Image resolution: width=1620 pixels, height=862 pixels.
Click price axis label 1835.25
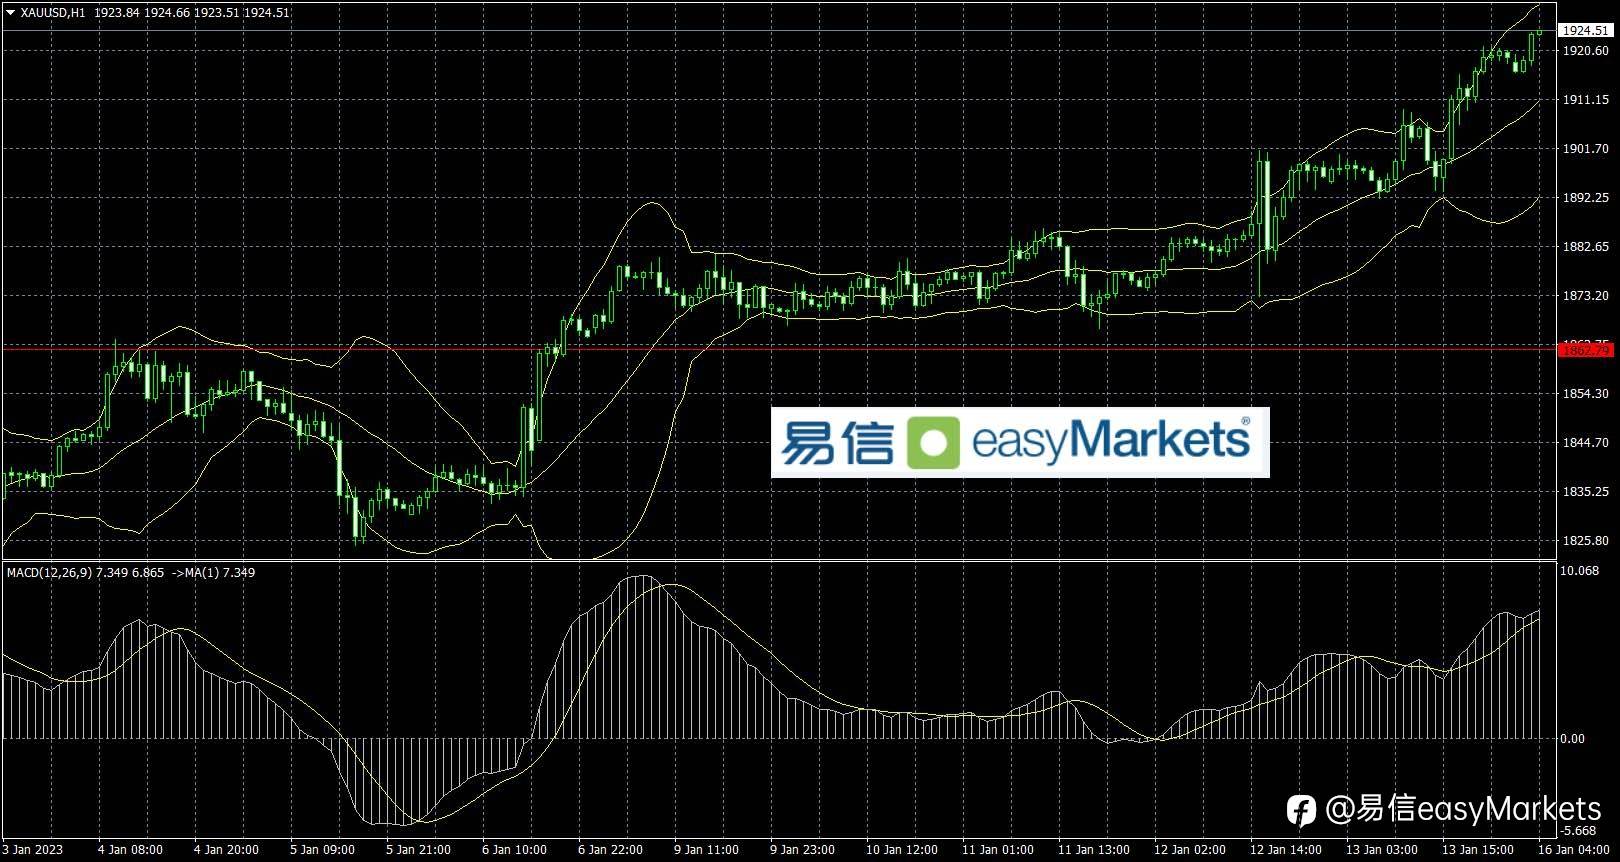click(x=1586, y=492)
